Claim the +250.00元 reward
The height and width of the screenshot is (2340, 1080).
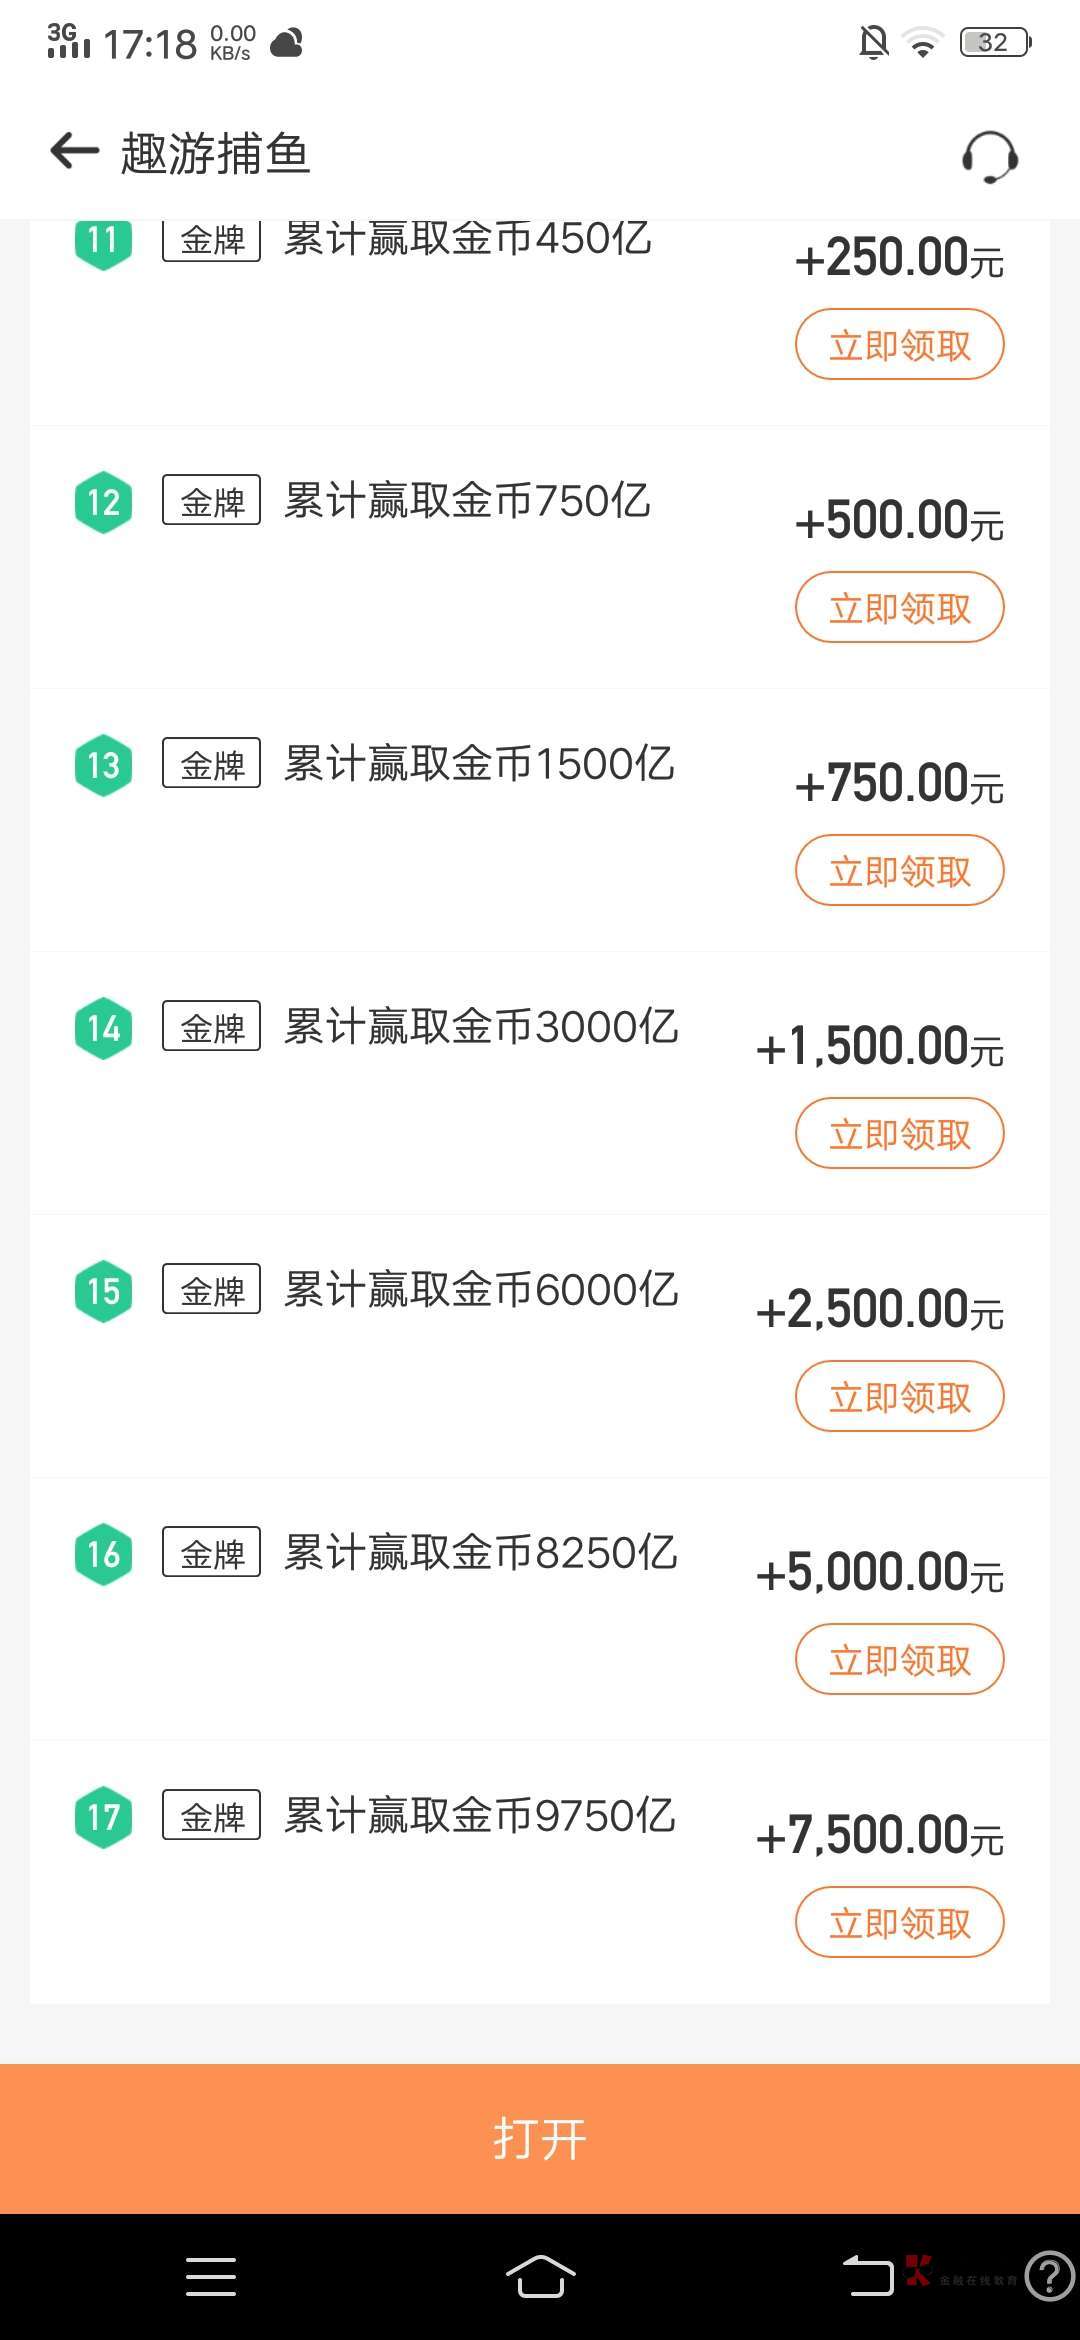[899, 345]
